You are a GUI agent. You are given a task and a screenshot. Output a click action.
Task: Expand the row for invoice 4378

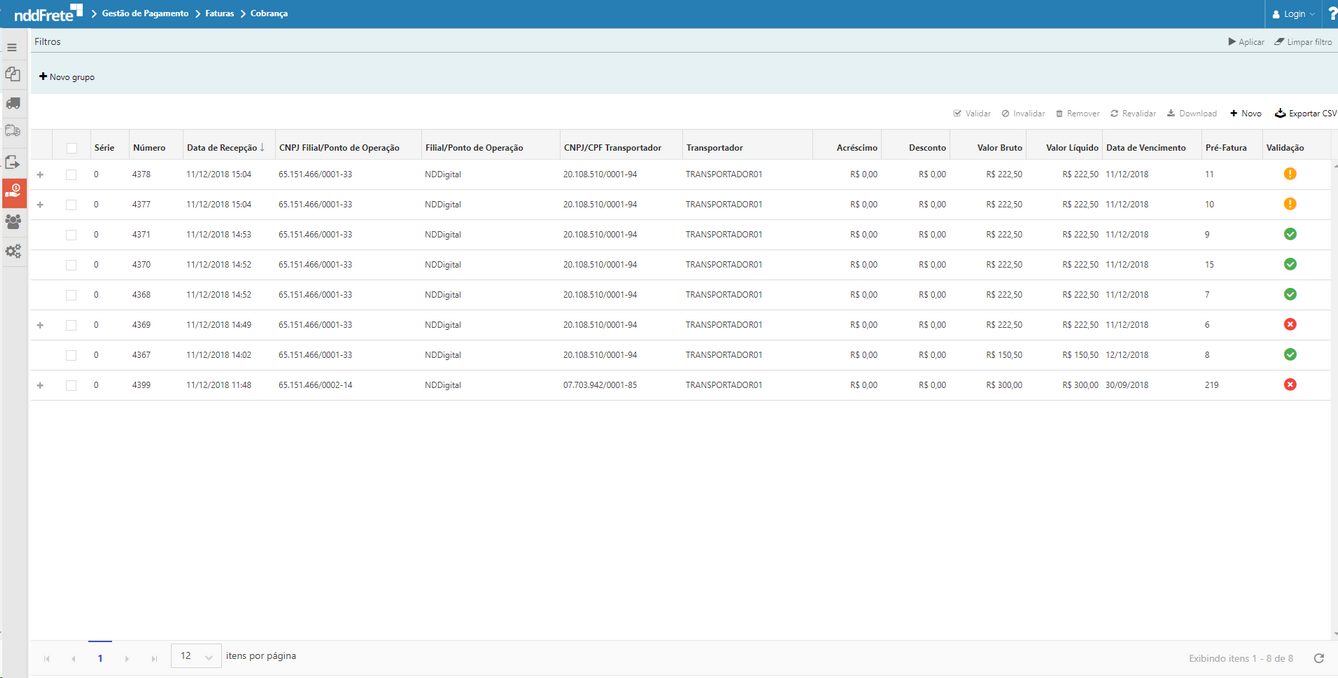[40, 175]
